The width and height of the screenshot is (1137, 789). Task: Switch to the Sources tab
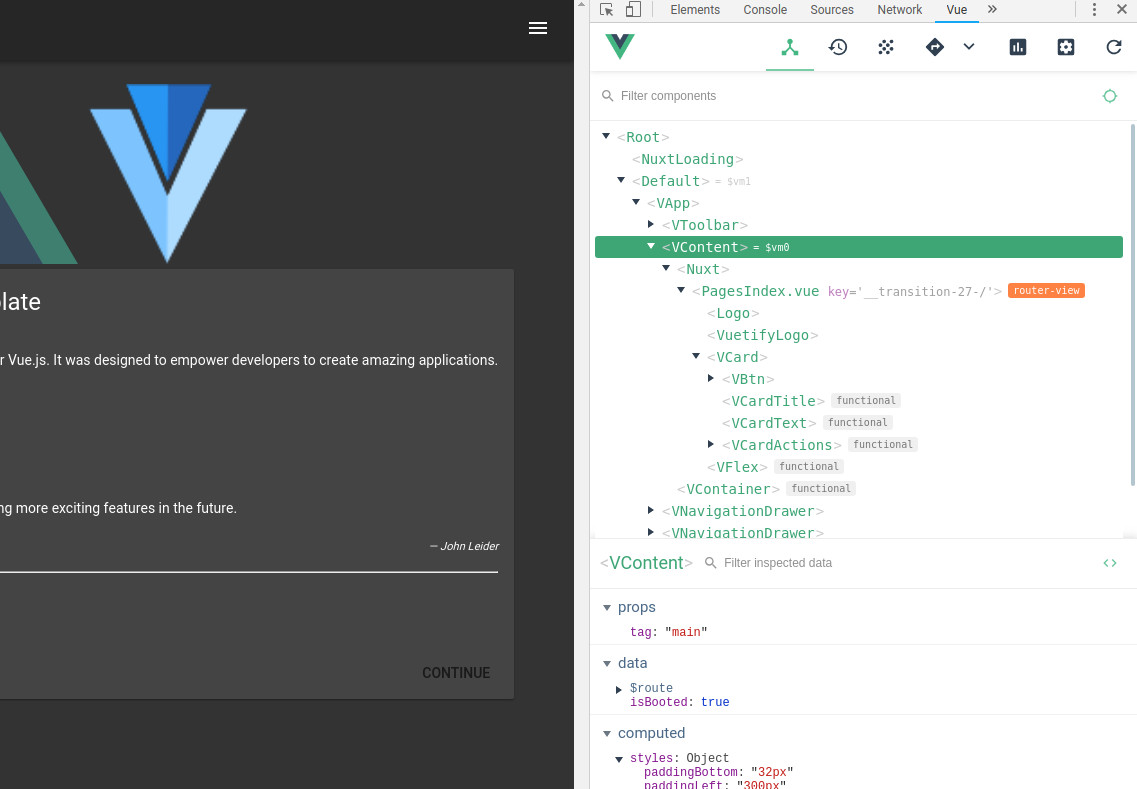832,9
